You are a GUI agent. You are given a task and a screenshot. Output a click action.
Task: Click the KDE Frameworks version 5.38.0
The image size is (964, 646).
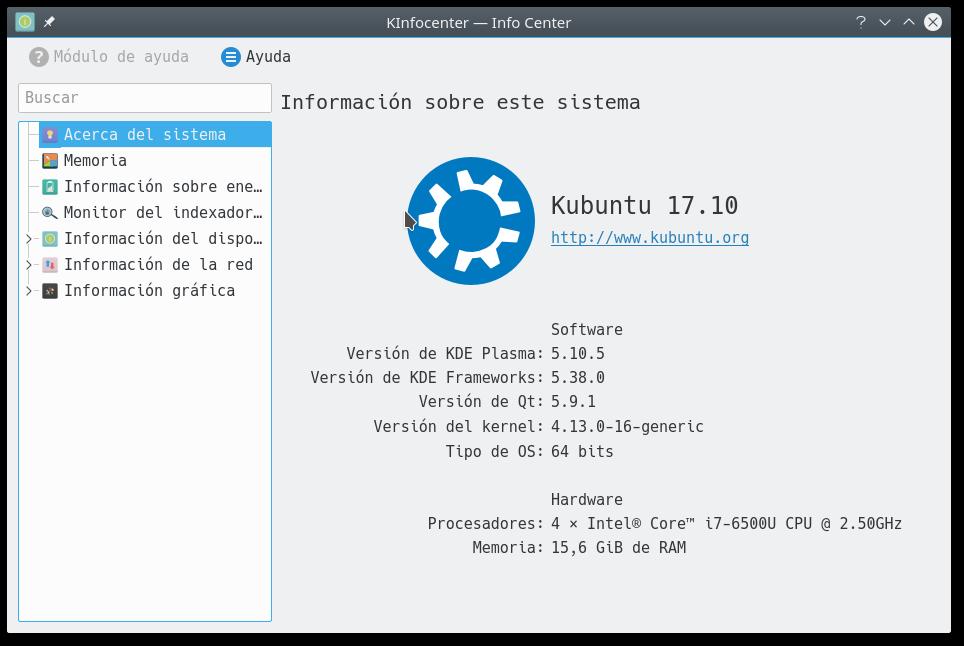pos(577,377)
